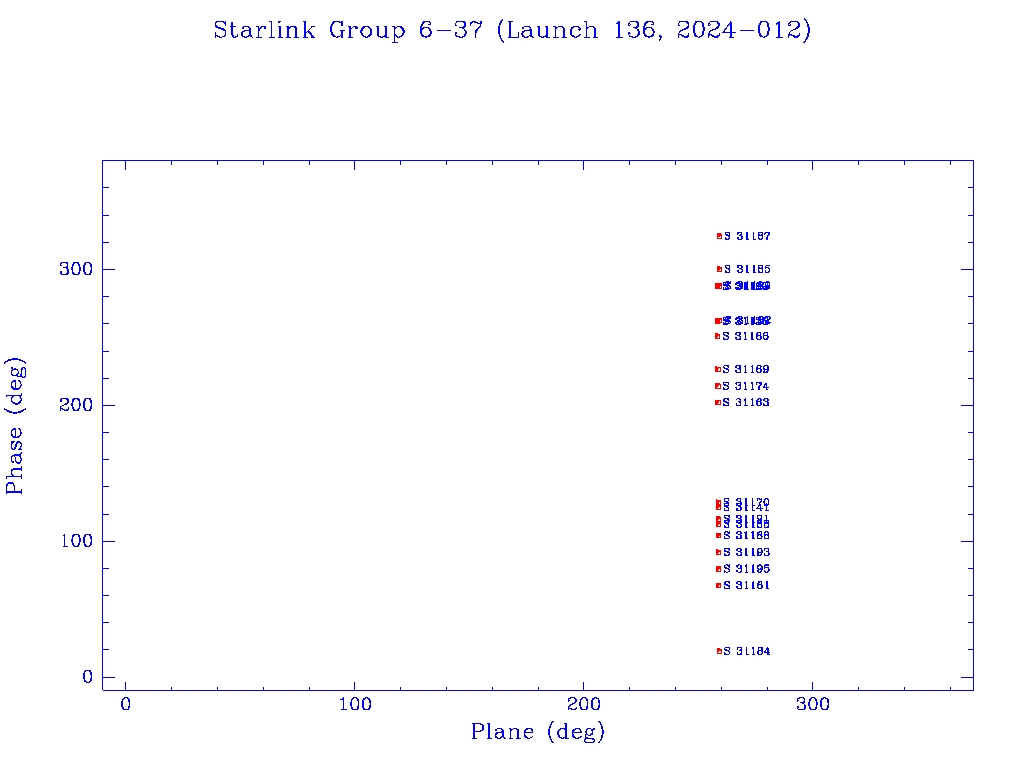Select the red marker beside S 31166
The image size is (1024, 768).
tap(718, 336)
